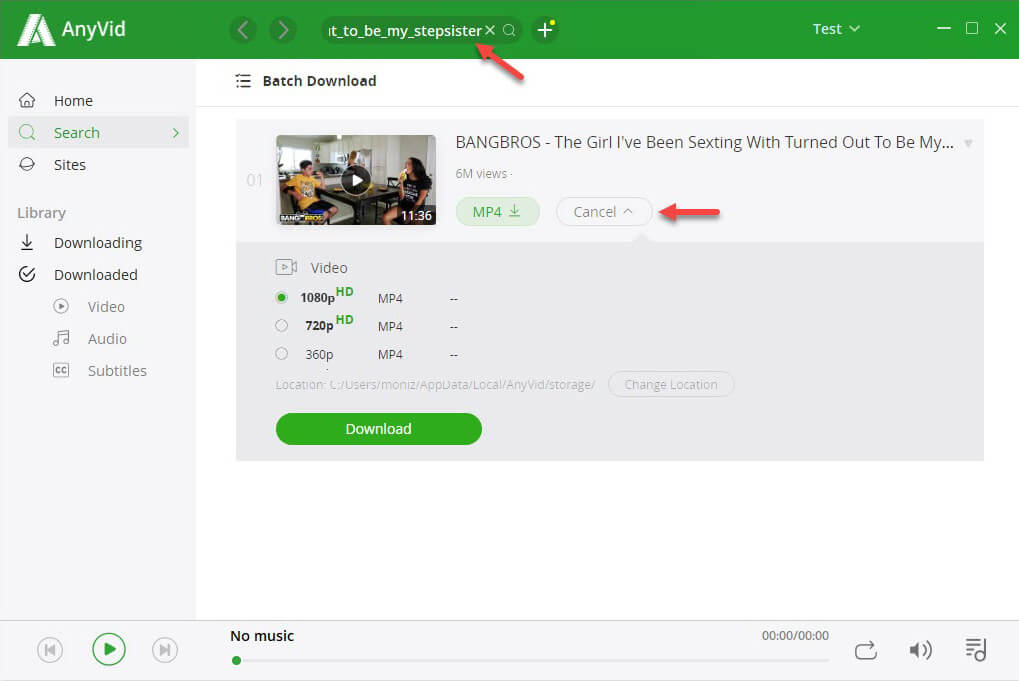
Task: Click the 6M views text
Action: [x=481, y=173]
